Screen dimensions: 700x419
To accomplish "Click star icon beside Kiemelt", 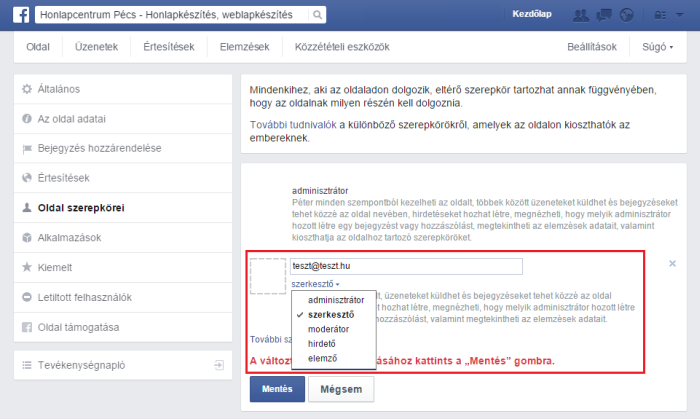I will click(27, 267).
